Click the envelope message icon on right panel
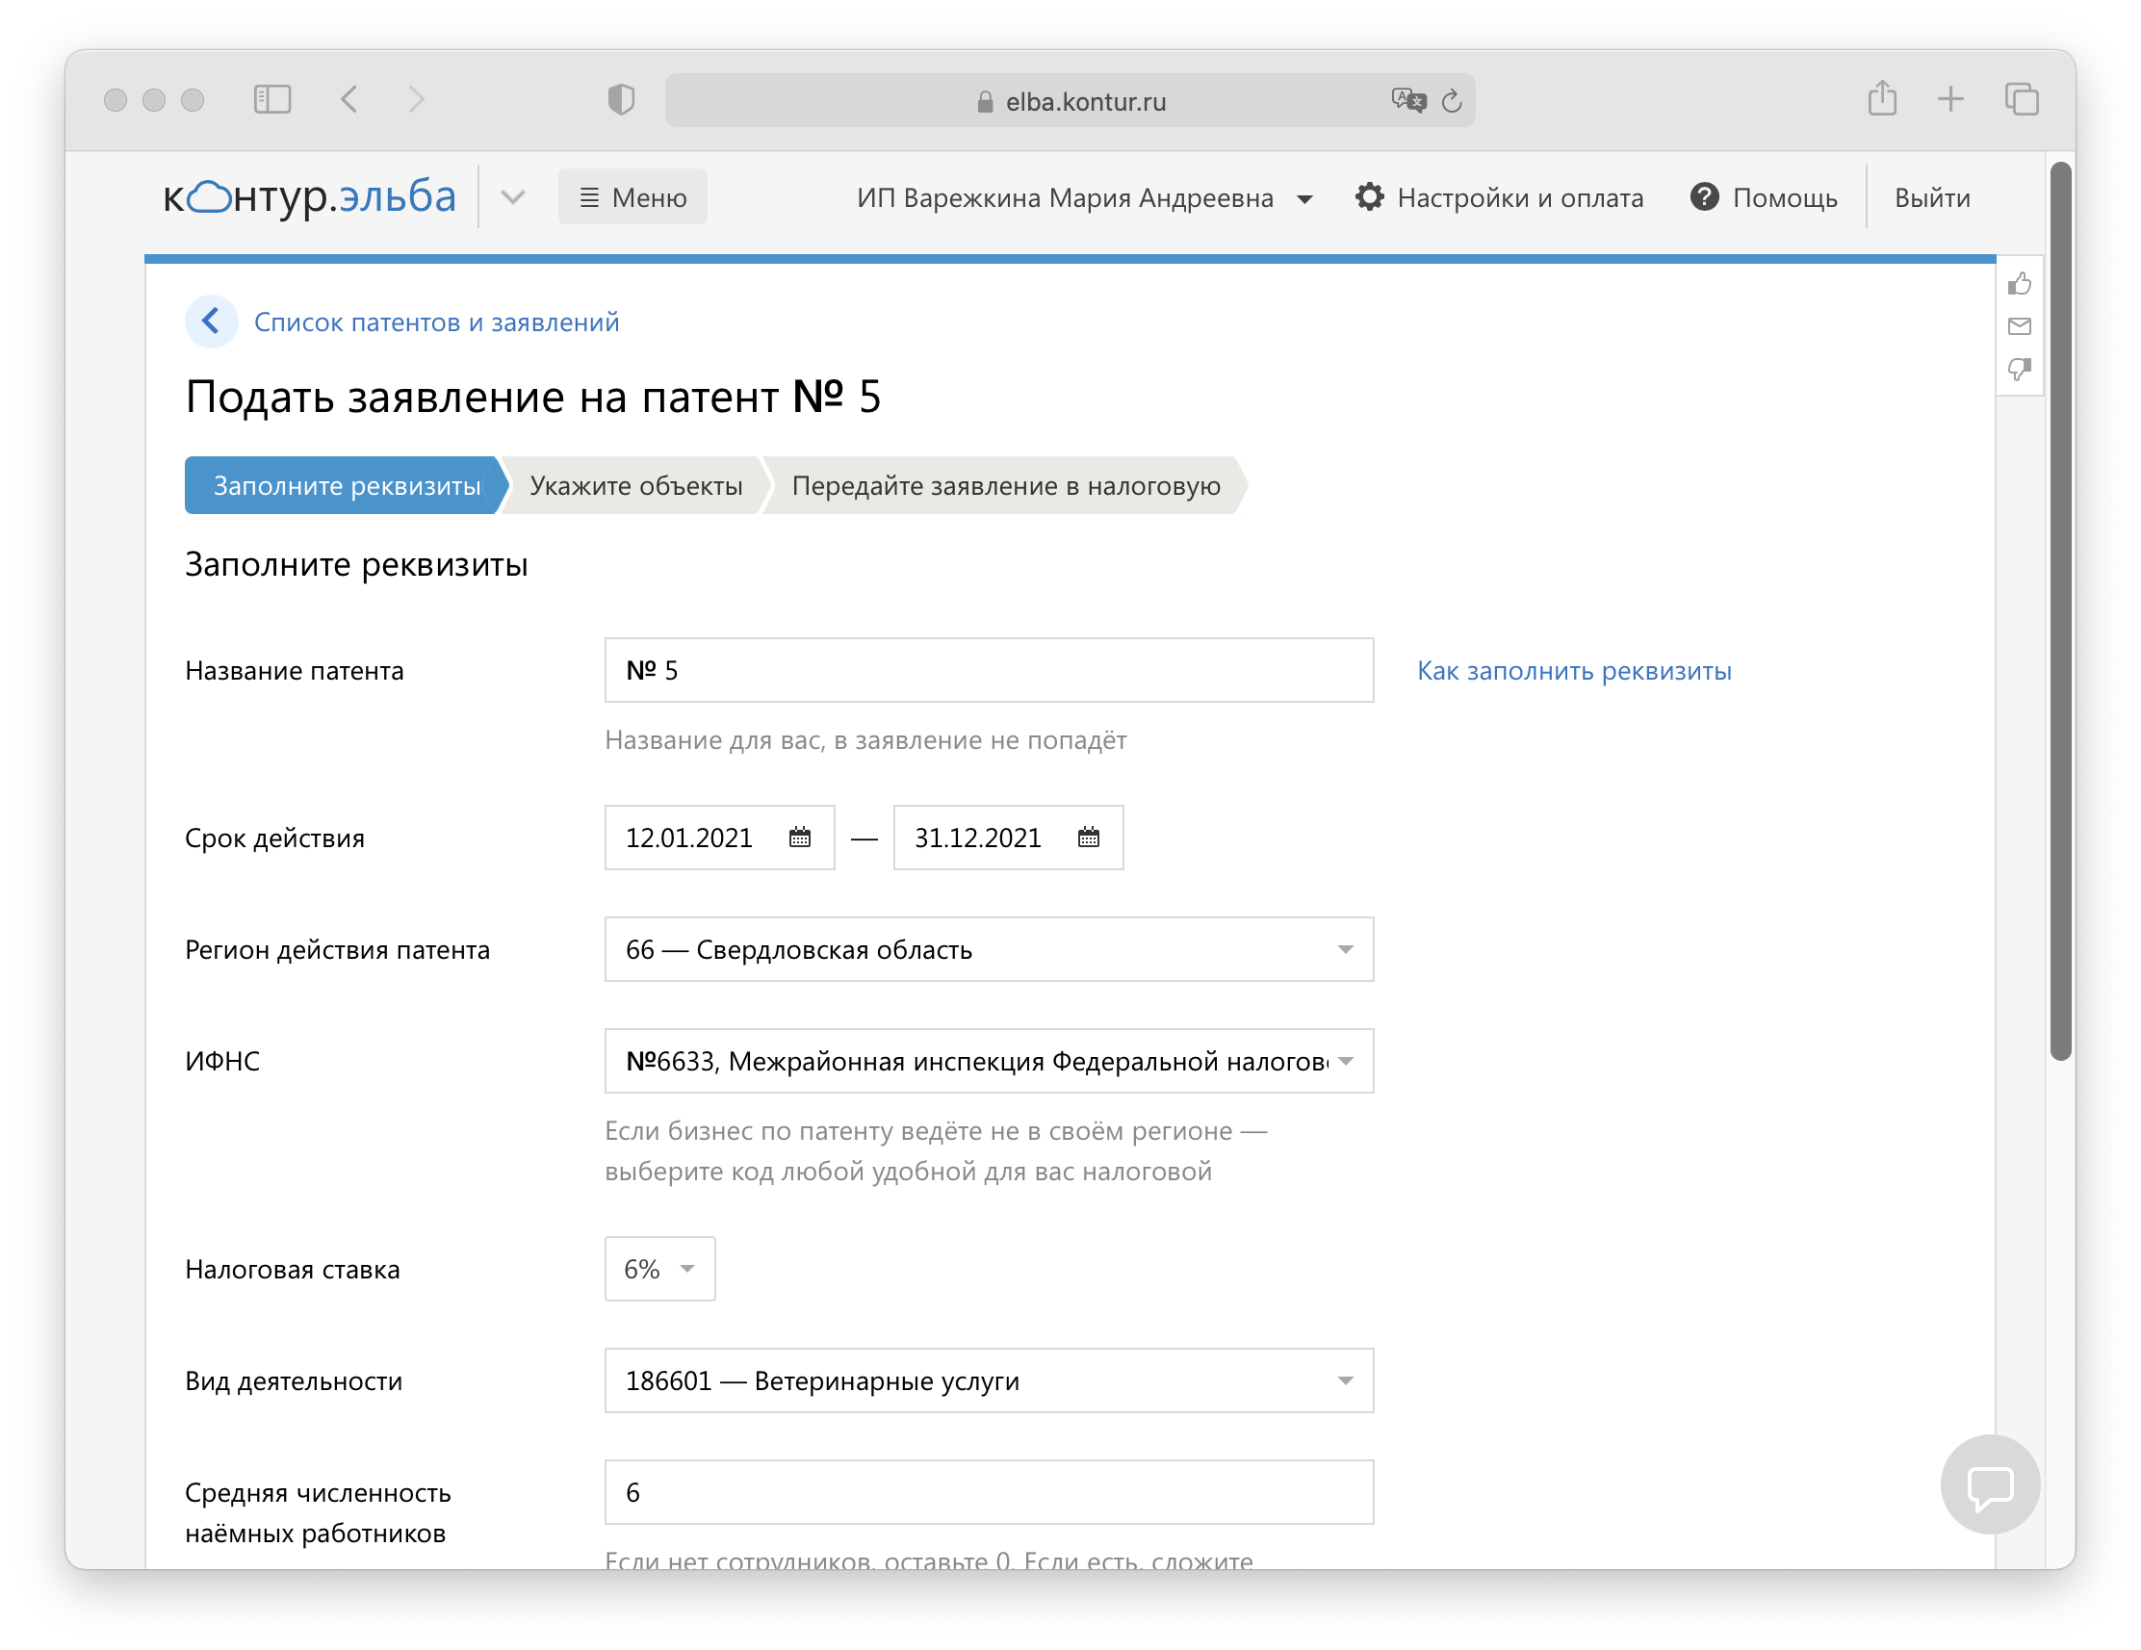 2018,326
